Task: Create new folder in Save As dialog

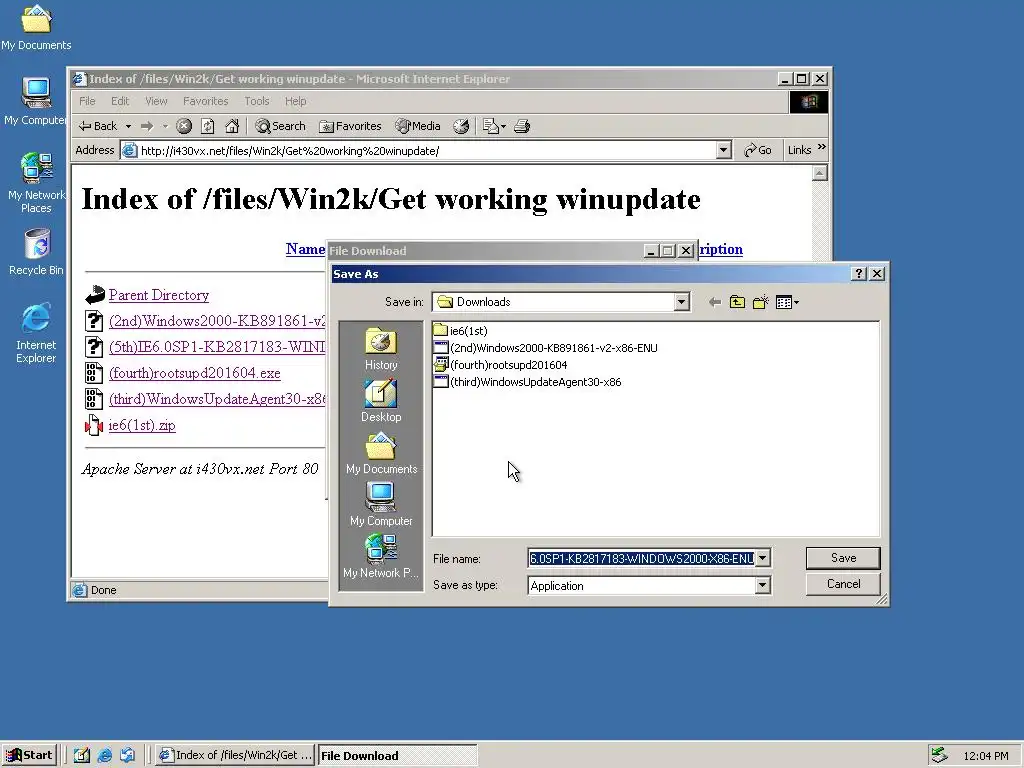Action: (x=760, y=302)
